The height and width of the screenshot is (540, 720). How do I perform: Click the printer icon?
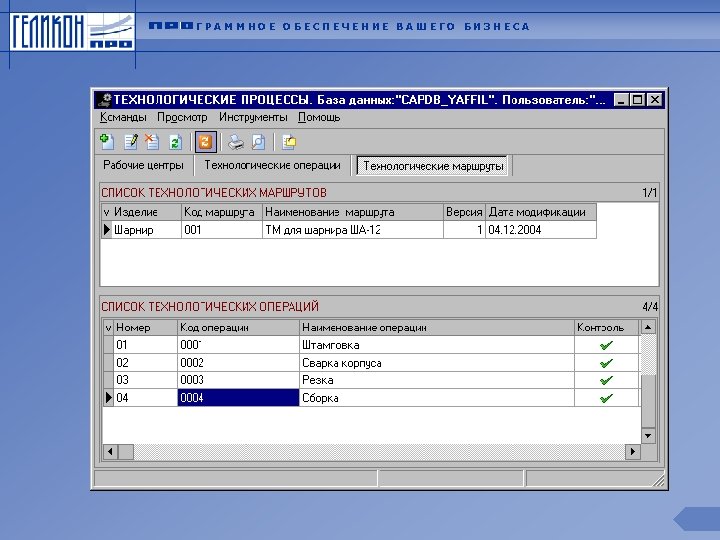(x=236, y=142)
